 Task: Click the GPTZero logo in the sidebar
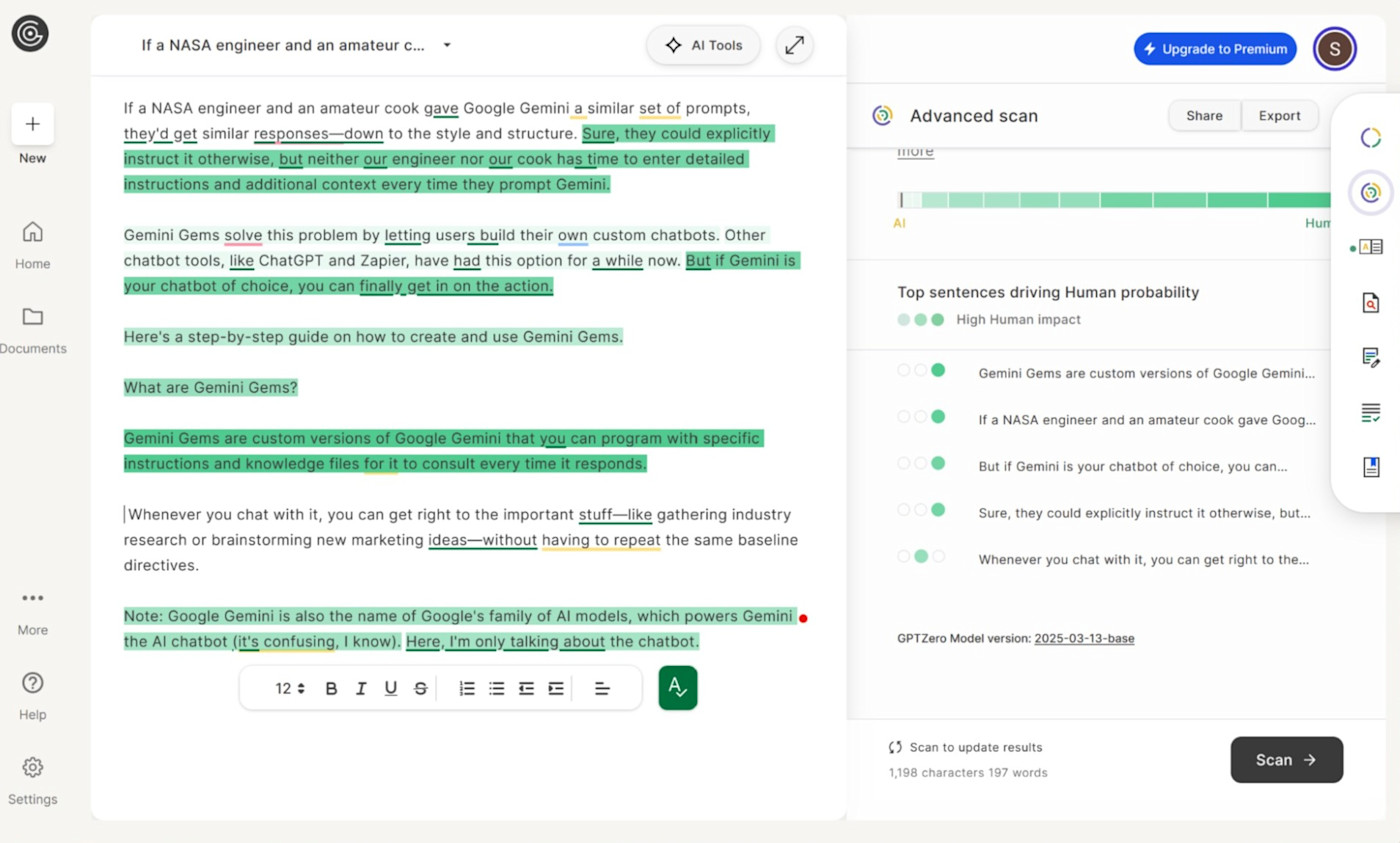(x=30, y=34)
